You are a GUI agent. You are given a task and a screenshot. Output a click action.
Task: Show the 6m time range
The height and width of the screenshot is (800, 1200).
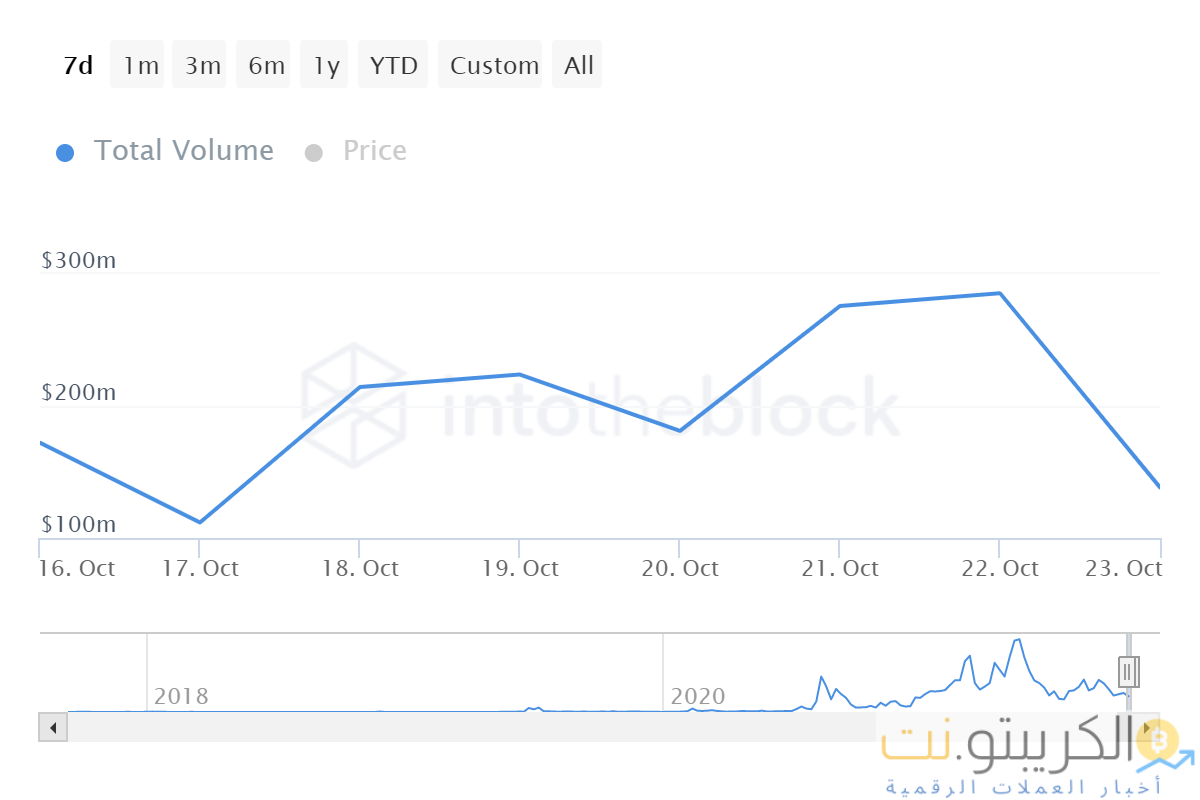(266, 66)
